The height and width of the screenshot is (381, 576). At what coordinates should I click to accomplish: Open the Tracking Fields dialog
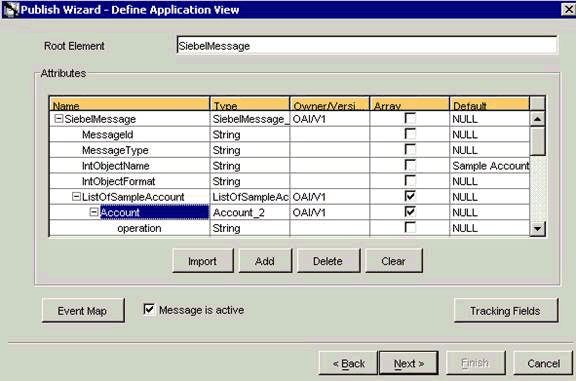click(506, 311)
